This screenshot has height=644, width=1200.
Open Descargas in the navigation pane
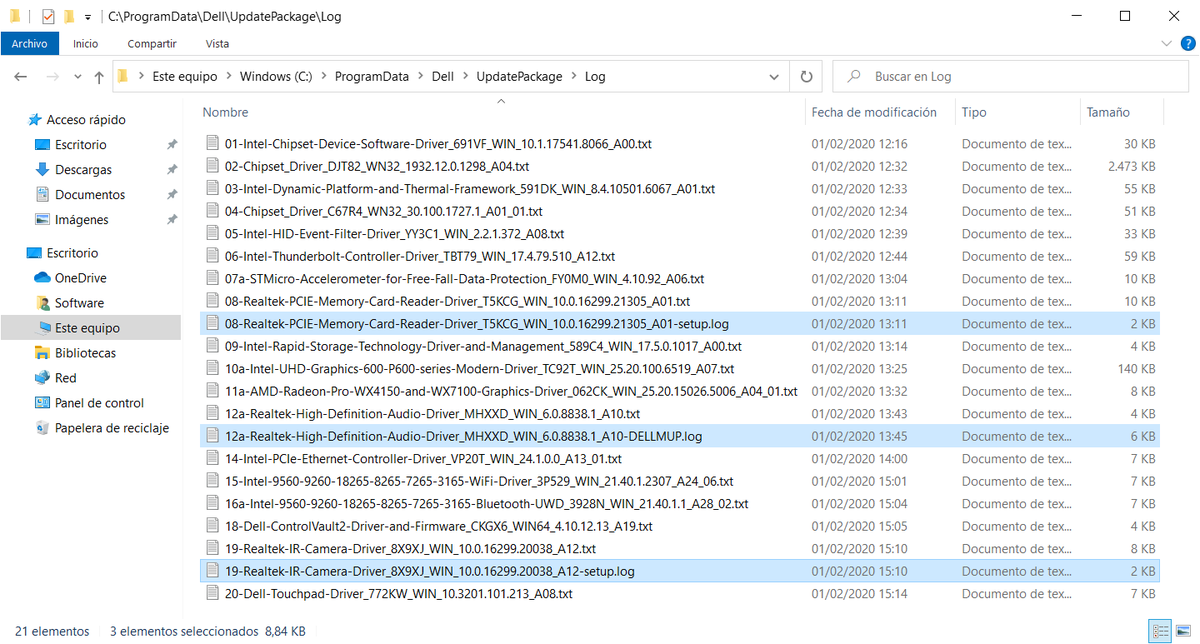tap(83, 170)
